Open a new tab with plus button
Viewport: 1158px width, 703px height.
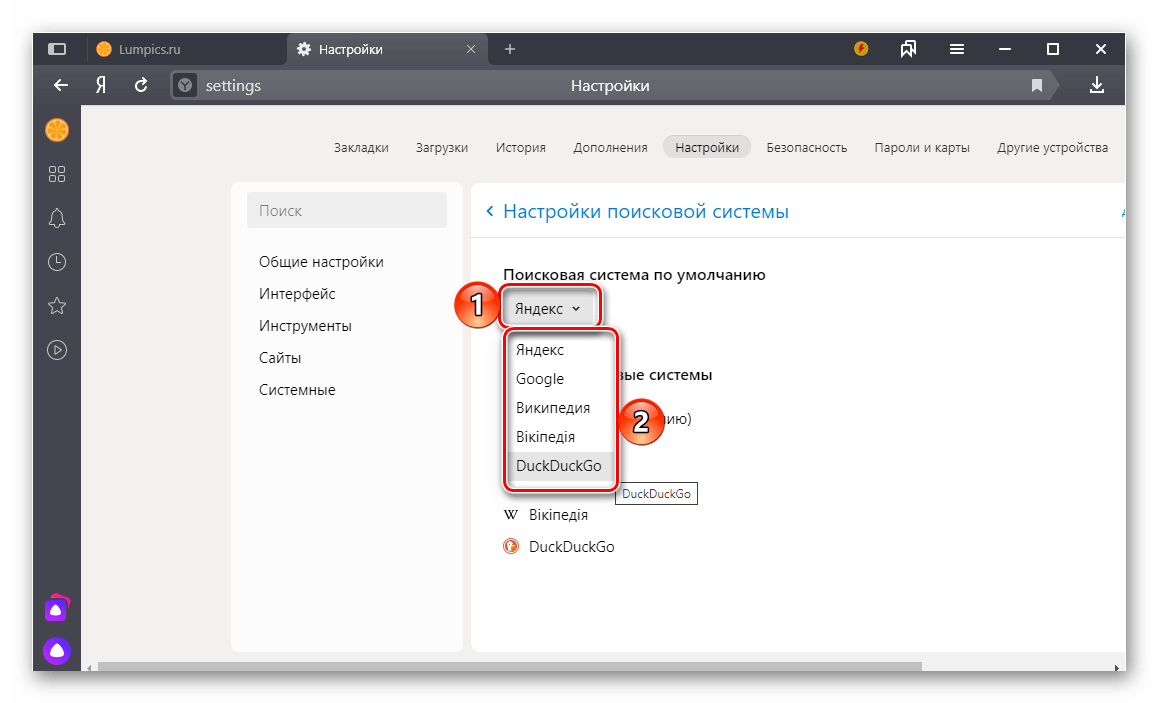[x=509, y=49]
